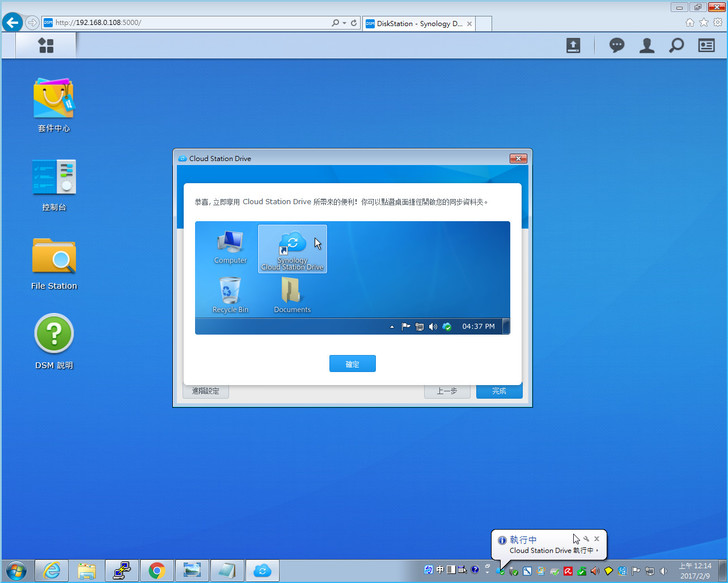The height and width of the screenshot is (583, 728).
Task: Click the 完成 finish button
Action: (x=498, y=392)
